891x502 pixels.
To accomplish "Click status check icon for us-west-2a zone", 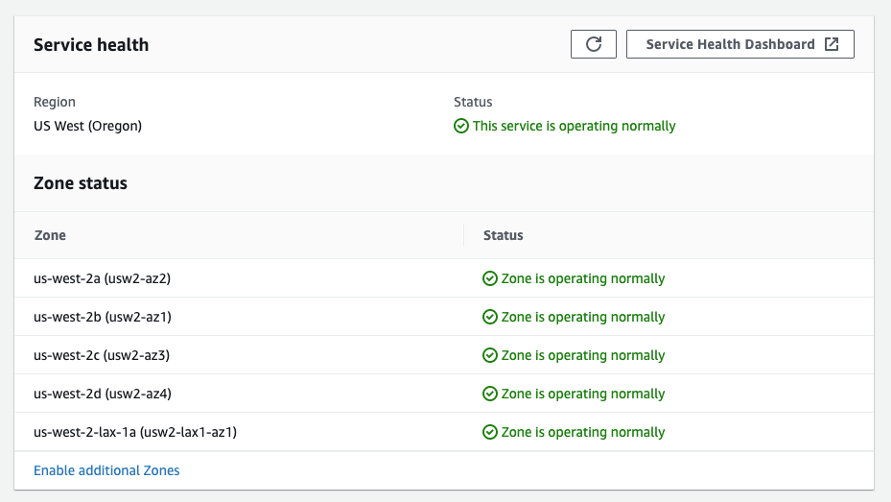I will click(490, 279).
